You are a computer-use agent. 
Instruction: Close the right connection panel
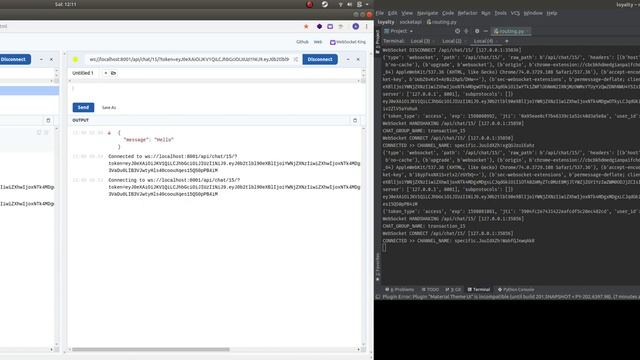tap(358, 60)
